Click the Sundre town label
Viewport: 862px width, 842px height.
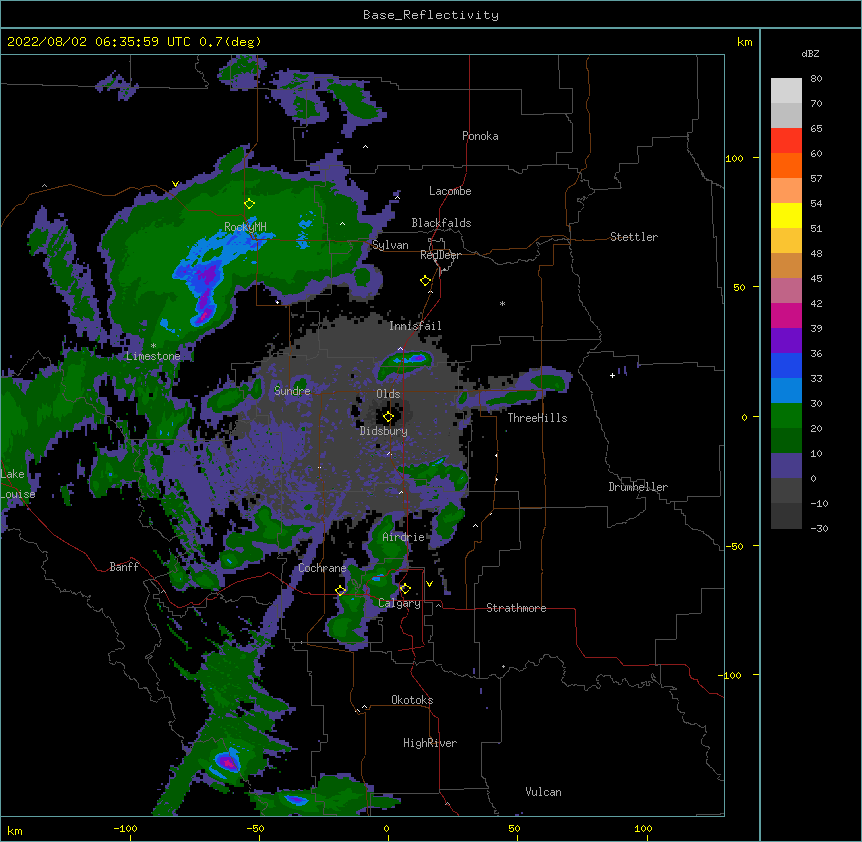(x=292, y=391)
